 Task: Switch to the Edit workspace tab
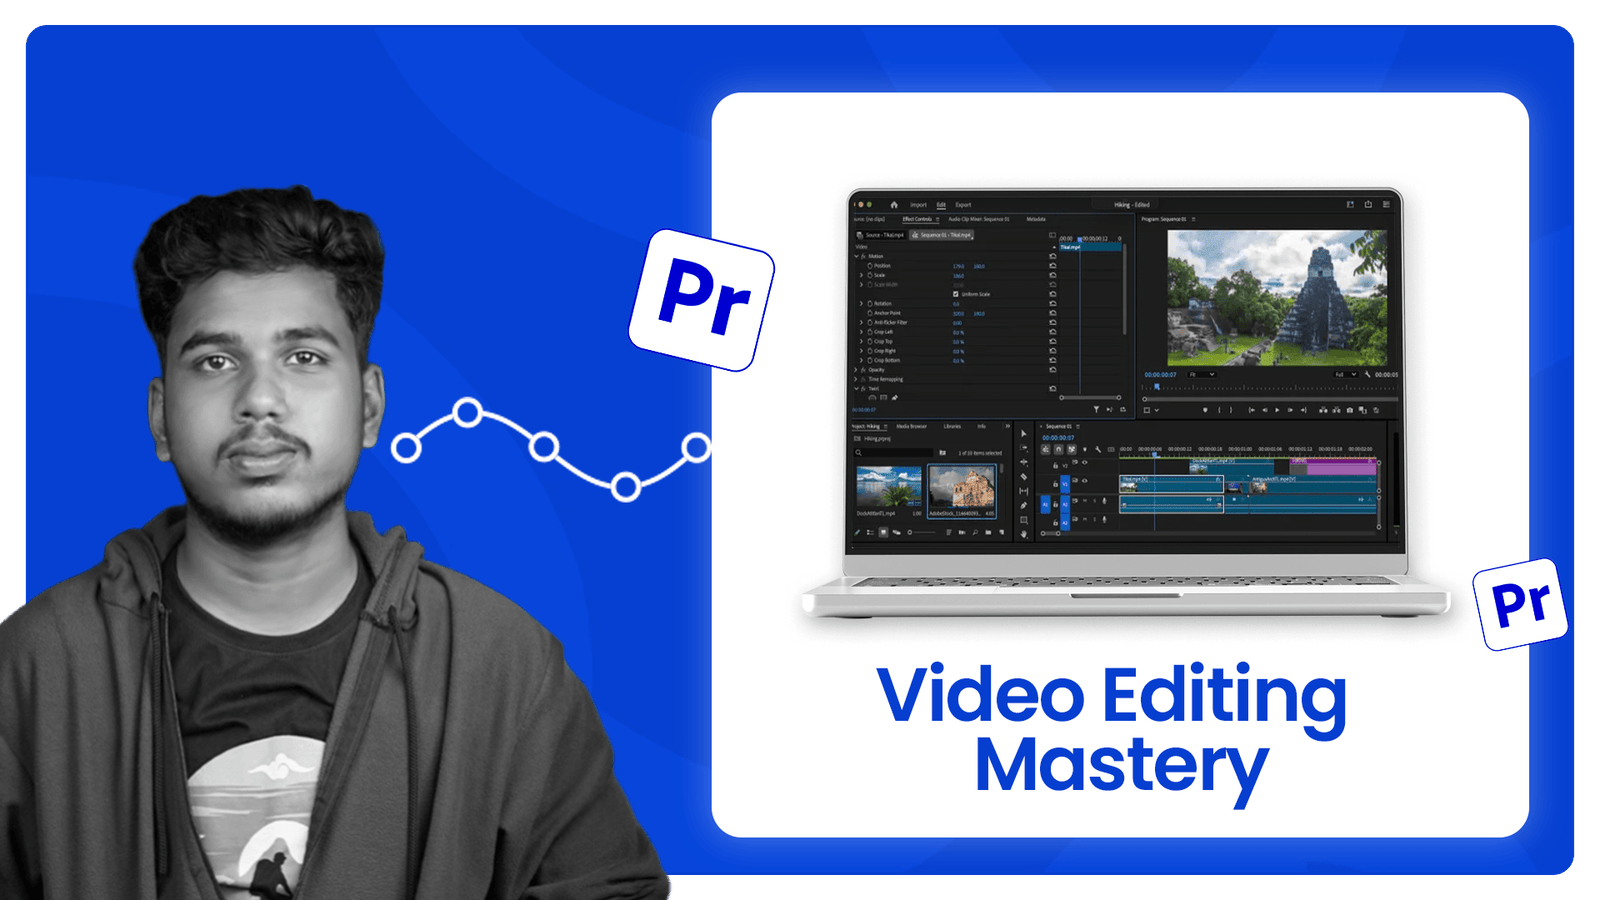tap(941, 205)
